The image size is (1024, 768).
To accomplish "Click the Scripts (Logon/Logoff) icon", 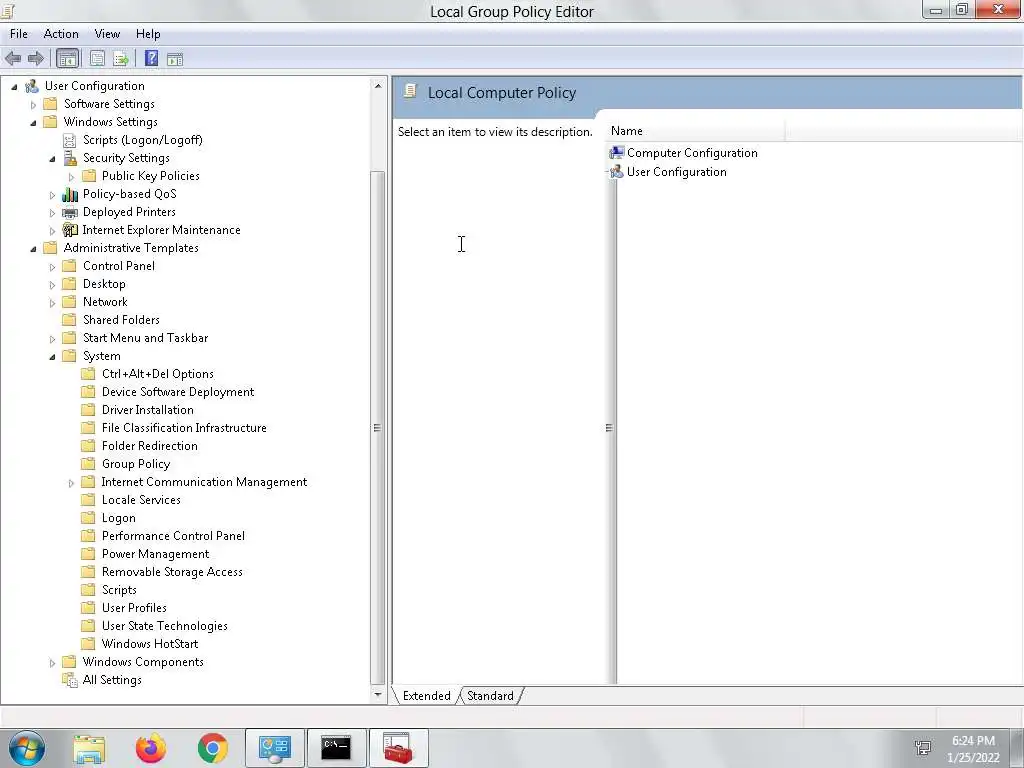I will (x=69, y=140).
